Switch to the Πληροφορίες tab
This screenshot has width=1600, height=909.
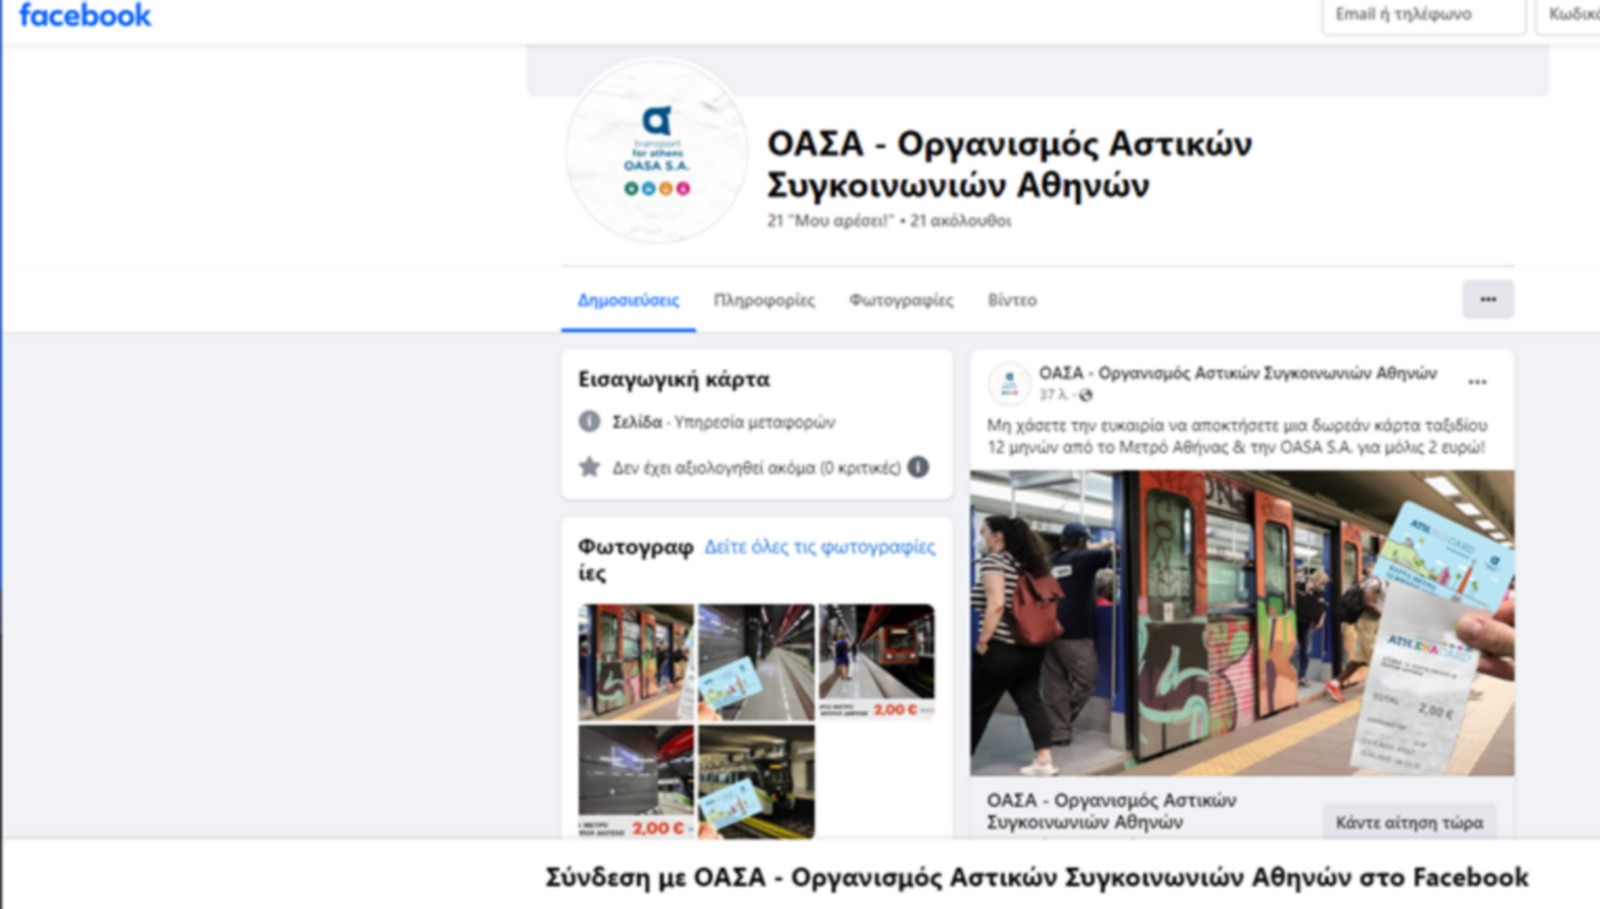point(765,300)
